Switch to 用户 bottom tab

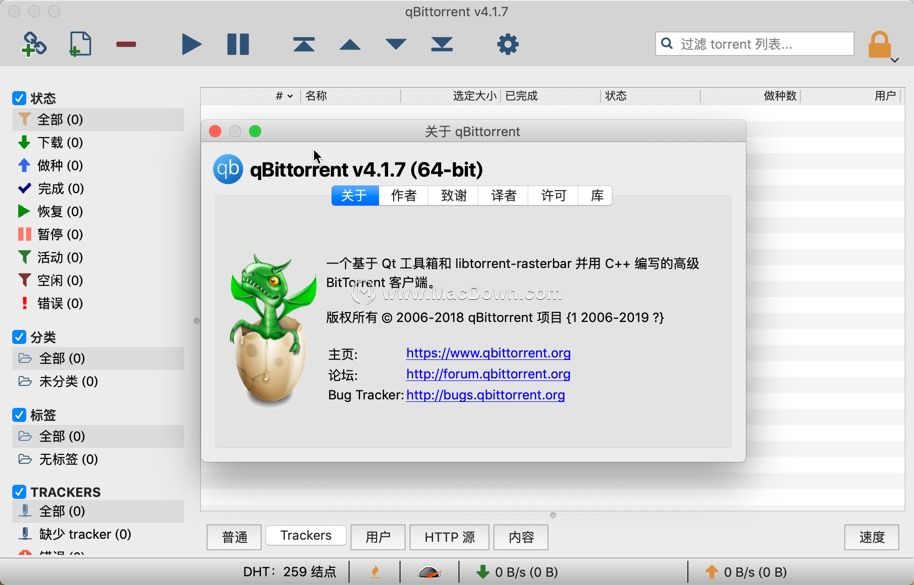tap(378, 537)
